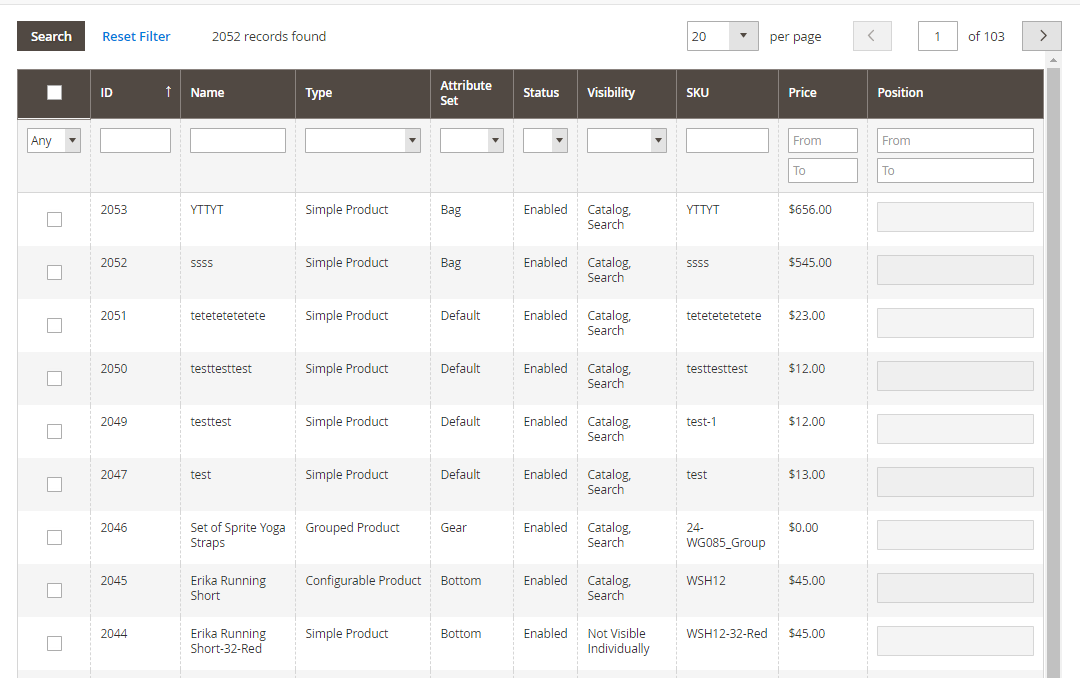Click the Position From field
1080x678 pixels.
point(955,141)
